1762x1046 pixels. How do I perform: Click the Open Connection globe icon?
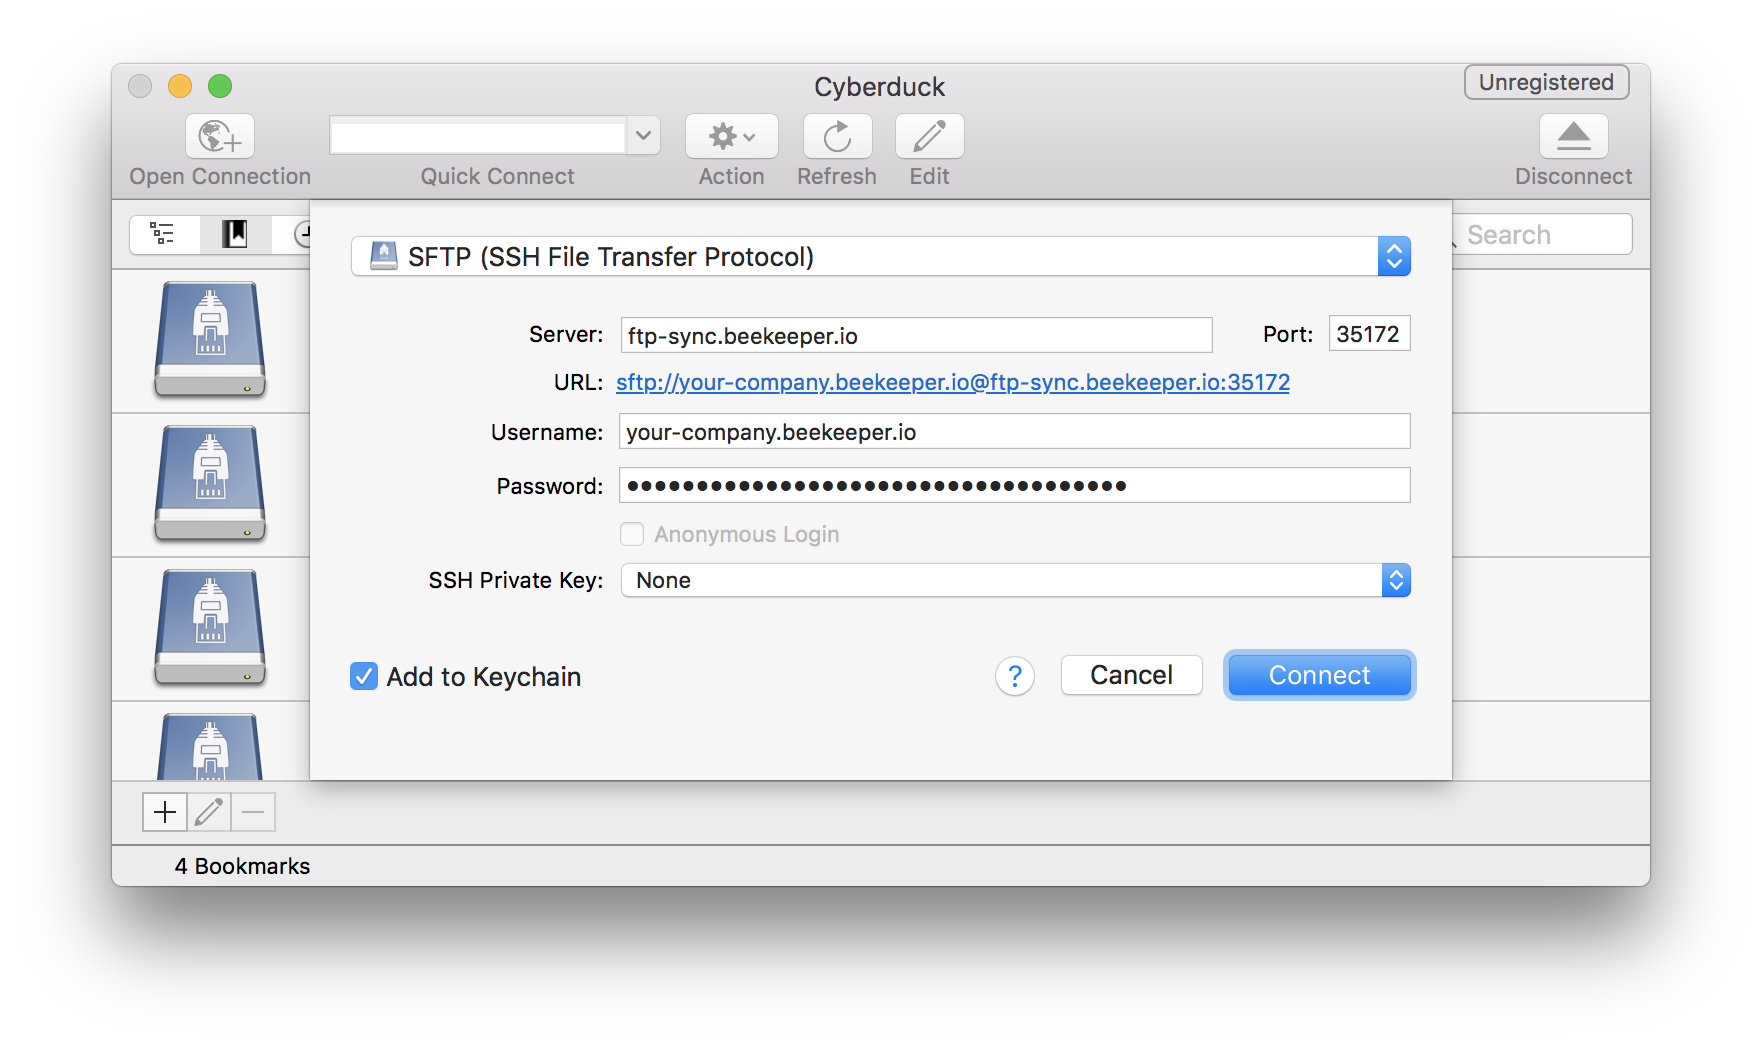click(220, 137)
